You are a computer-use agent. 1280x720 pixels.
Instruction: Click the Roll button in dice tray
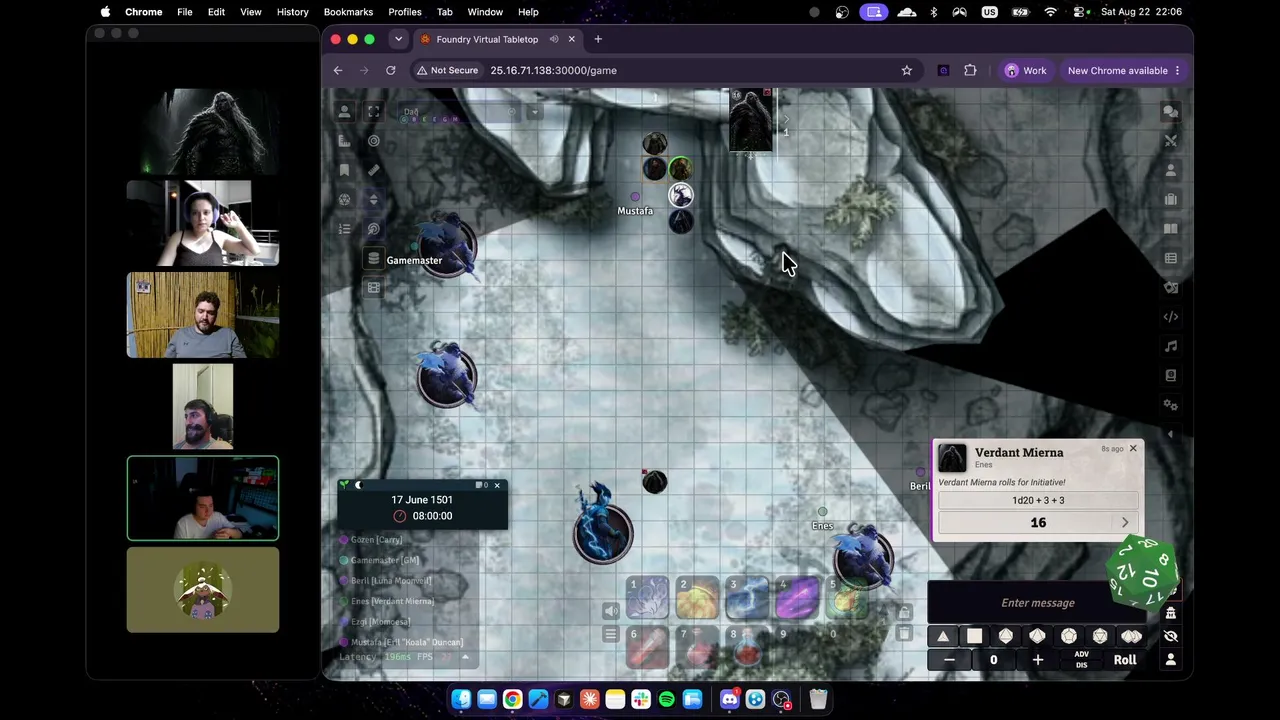coord(1125,660)
